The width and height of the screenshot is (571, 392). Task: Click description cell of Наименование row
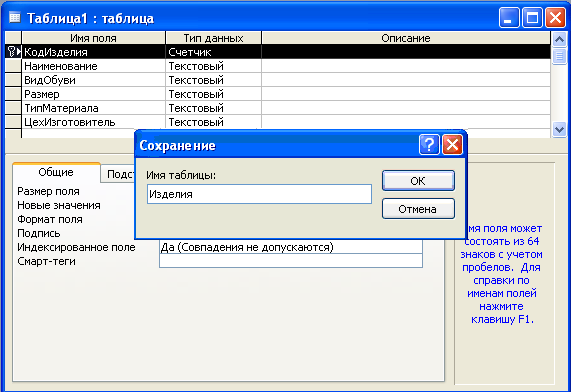(x=406, y=66)
